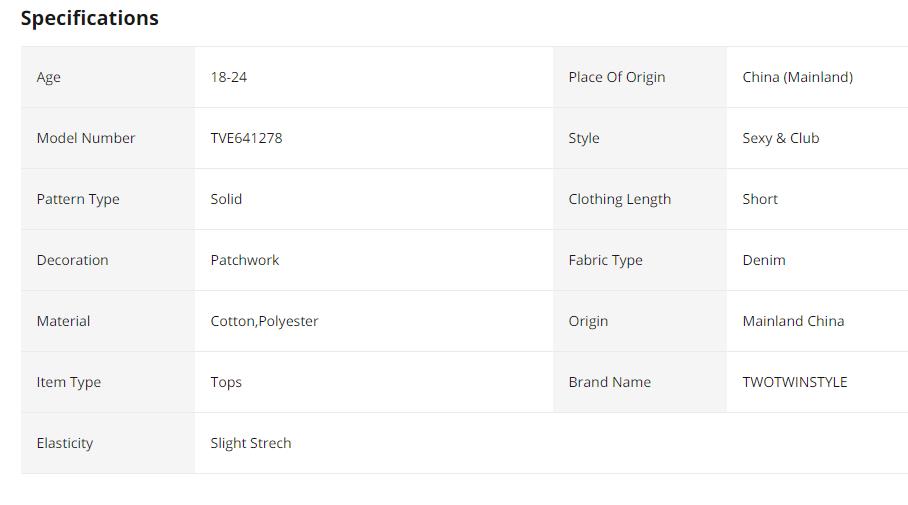Click the TWOTWINSTYLE brand name
Viewport: 908px width, 505px height.
[x=794, y=382]
